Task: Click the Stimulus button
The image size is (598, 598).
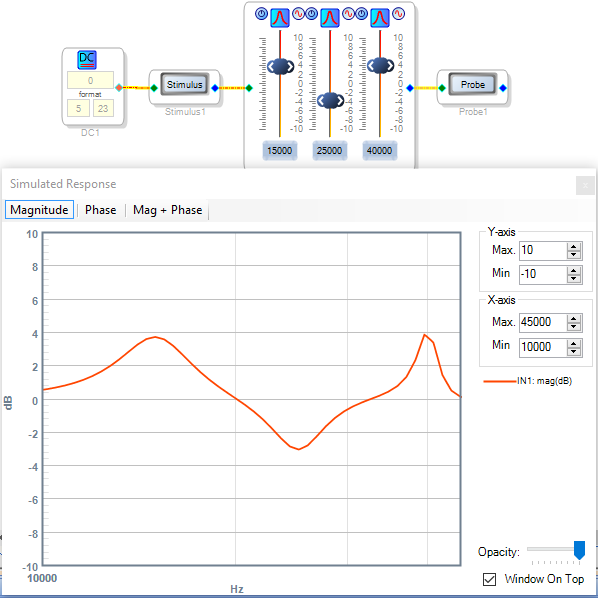Action: 185,85
